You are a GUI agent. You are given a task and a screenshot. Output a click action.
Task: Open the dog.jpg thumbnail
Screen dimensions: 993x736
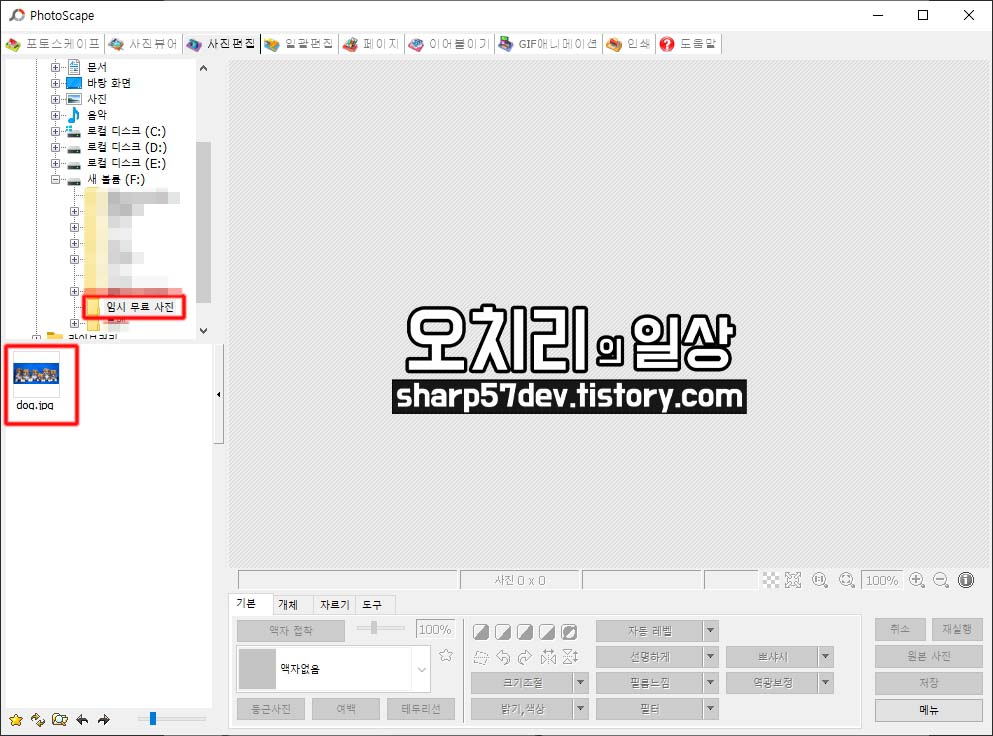tap(36, 383)
